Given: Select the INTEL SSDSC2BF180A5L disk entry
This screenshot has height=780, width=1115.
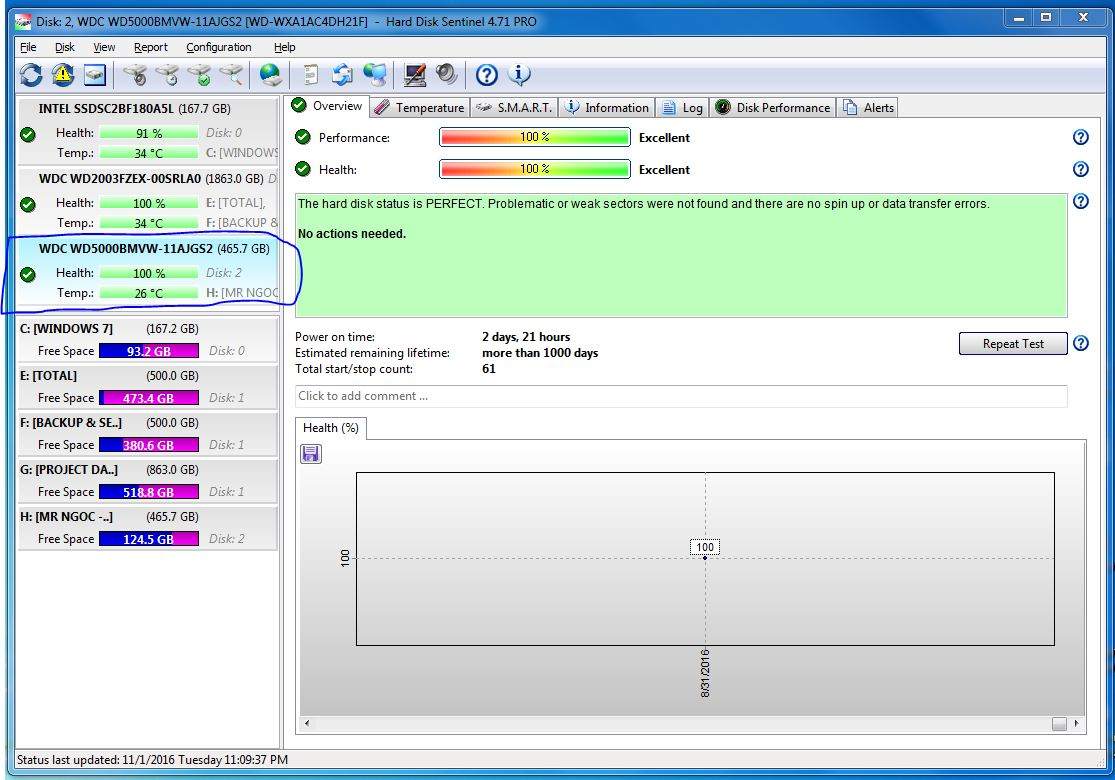Looking at the screenshot, I should click(x=148, y=130).
